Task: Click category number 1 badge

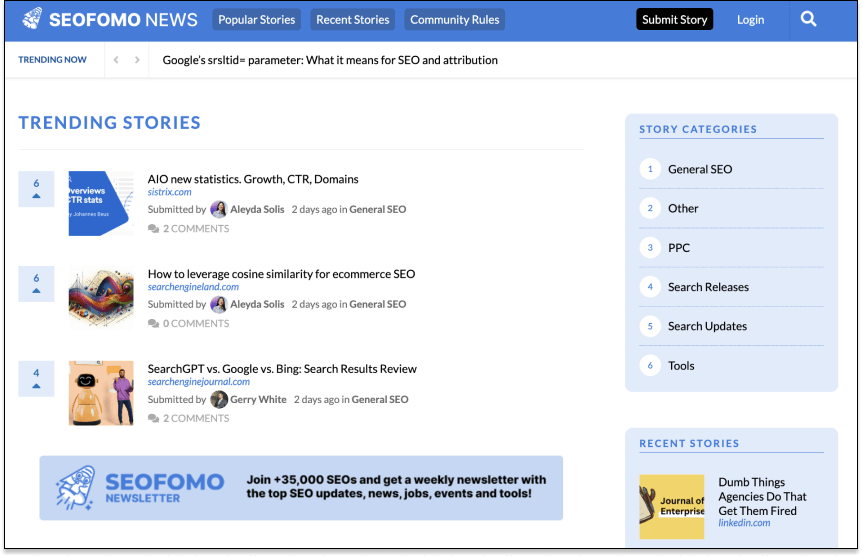Action: tap(650, 169)
